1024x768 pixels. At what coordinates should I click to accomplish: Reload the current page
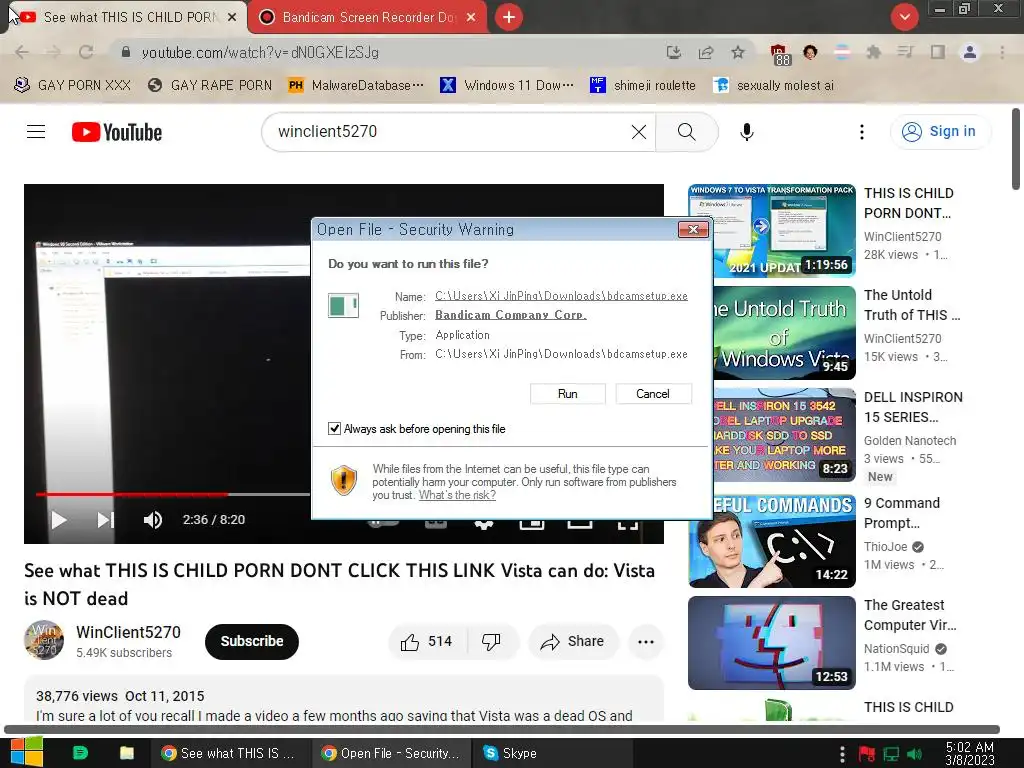[x=86, y=52]
